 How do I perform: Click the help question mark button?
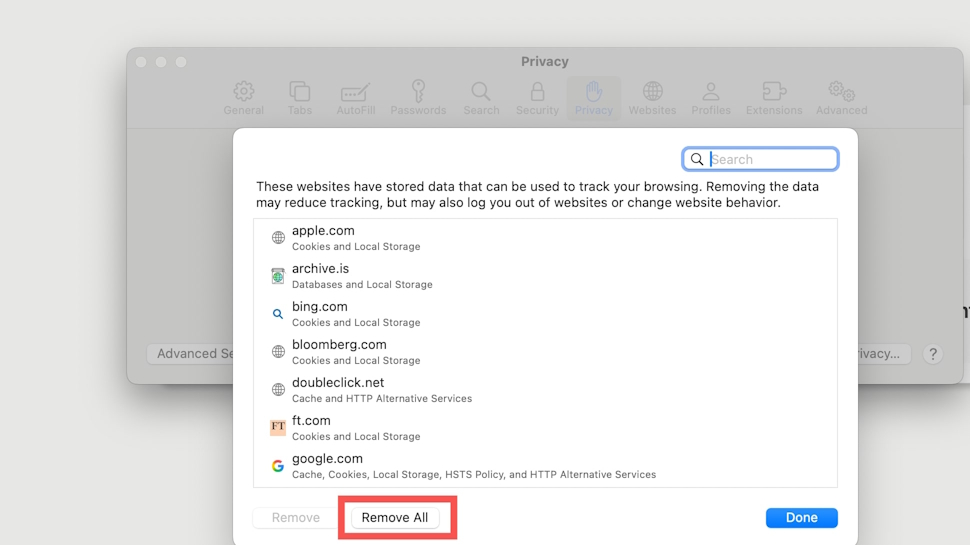933,354
